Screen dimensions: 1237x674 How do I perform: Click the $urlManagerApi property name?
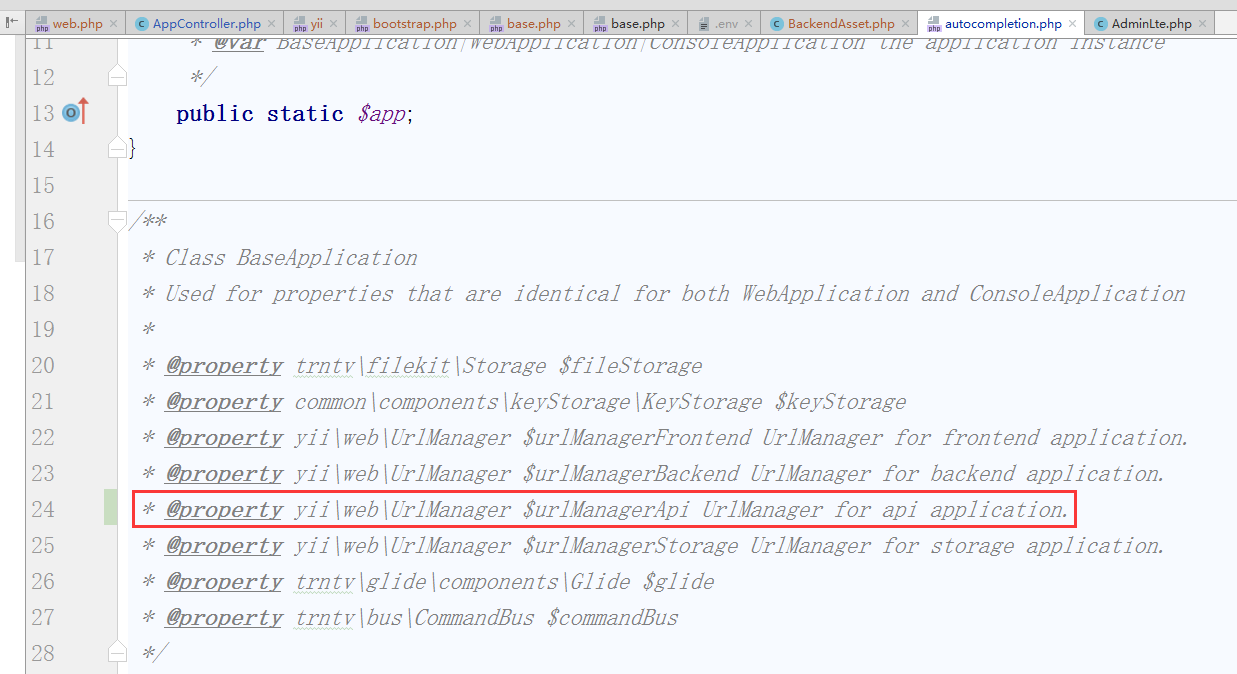click(x=606, y=509)
